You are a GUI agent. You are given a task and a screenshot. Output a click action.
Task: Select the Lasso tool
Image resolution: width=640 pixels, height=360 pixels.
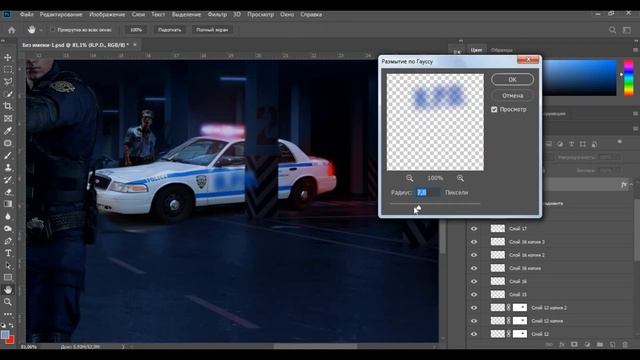point(8,82)
